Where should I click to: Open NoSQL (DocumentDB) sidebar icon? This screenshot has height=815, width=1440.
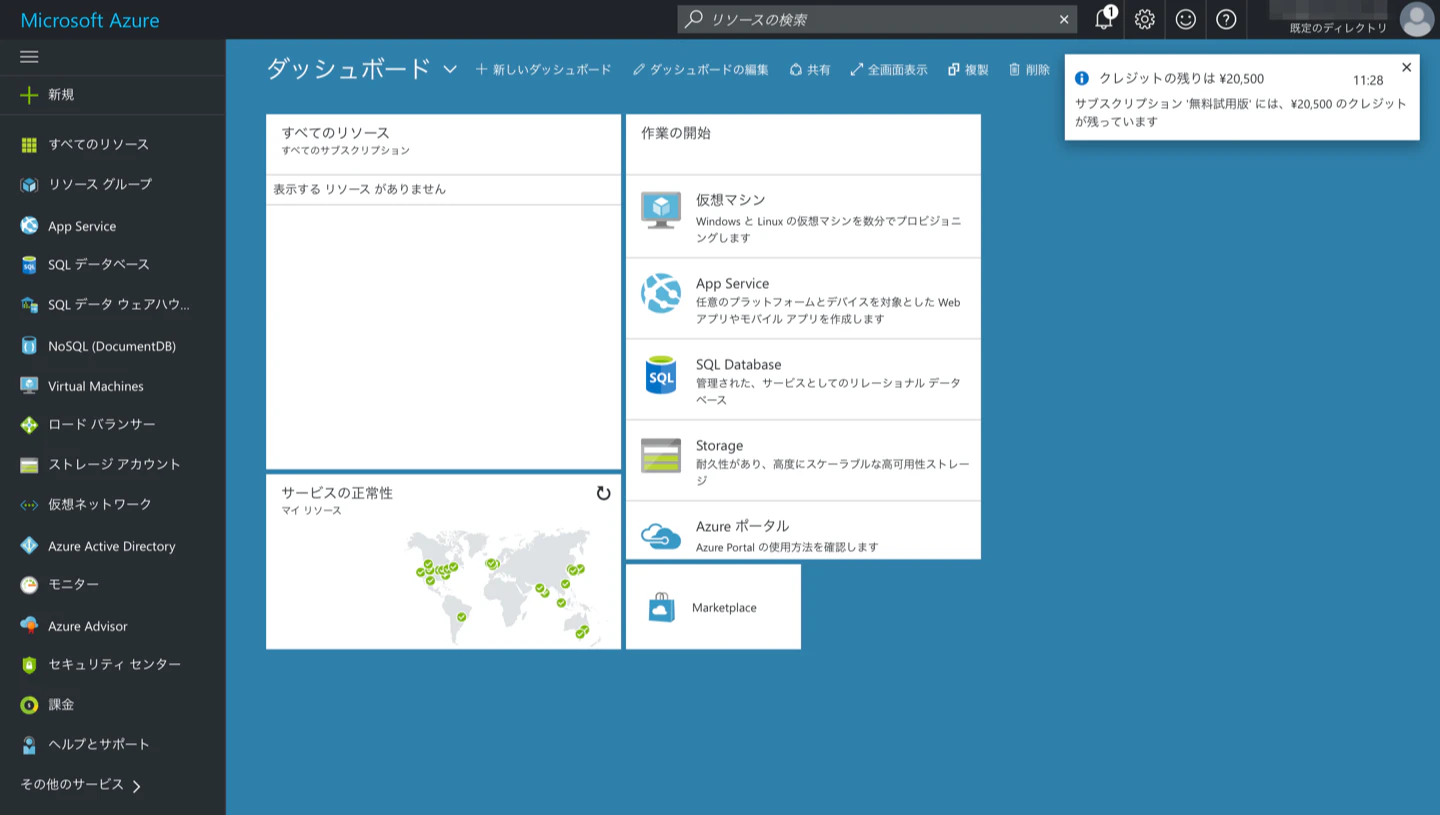(29, 346)
